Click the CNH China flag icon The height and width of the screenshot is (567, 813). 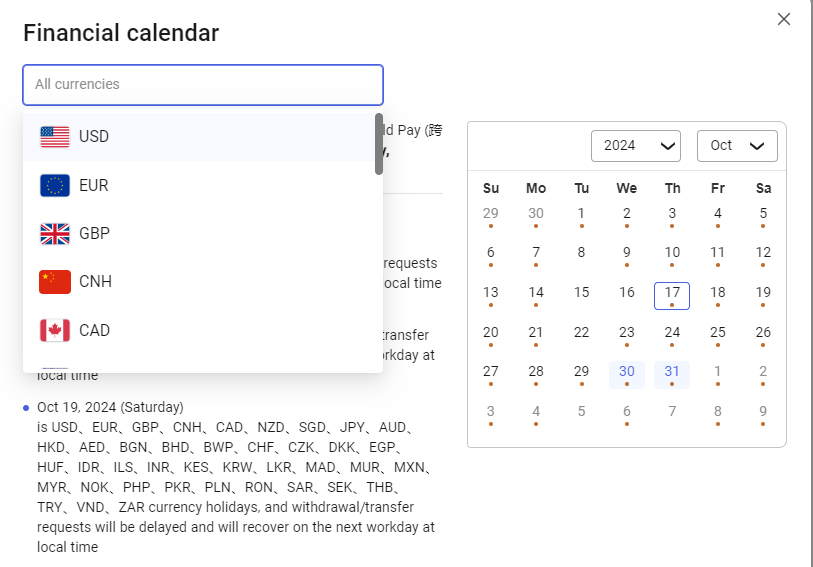(55, 282)
